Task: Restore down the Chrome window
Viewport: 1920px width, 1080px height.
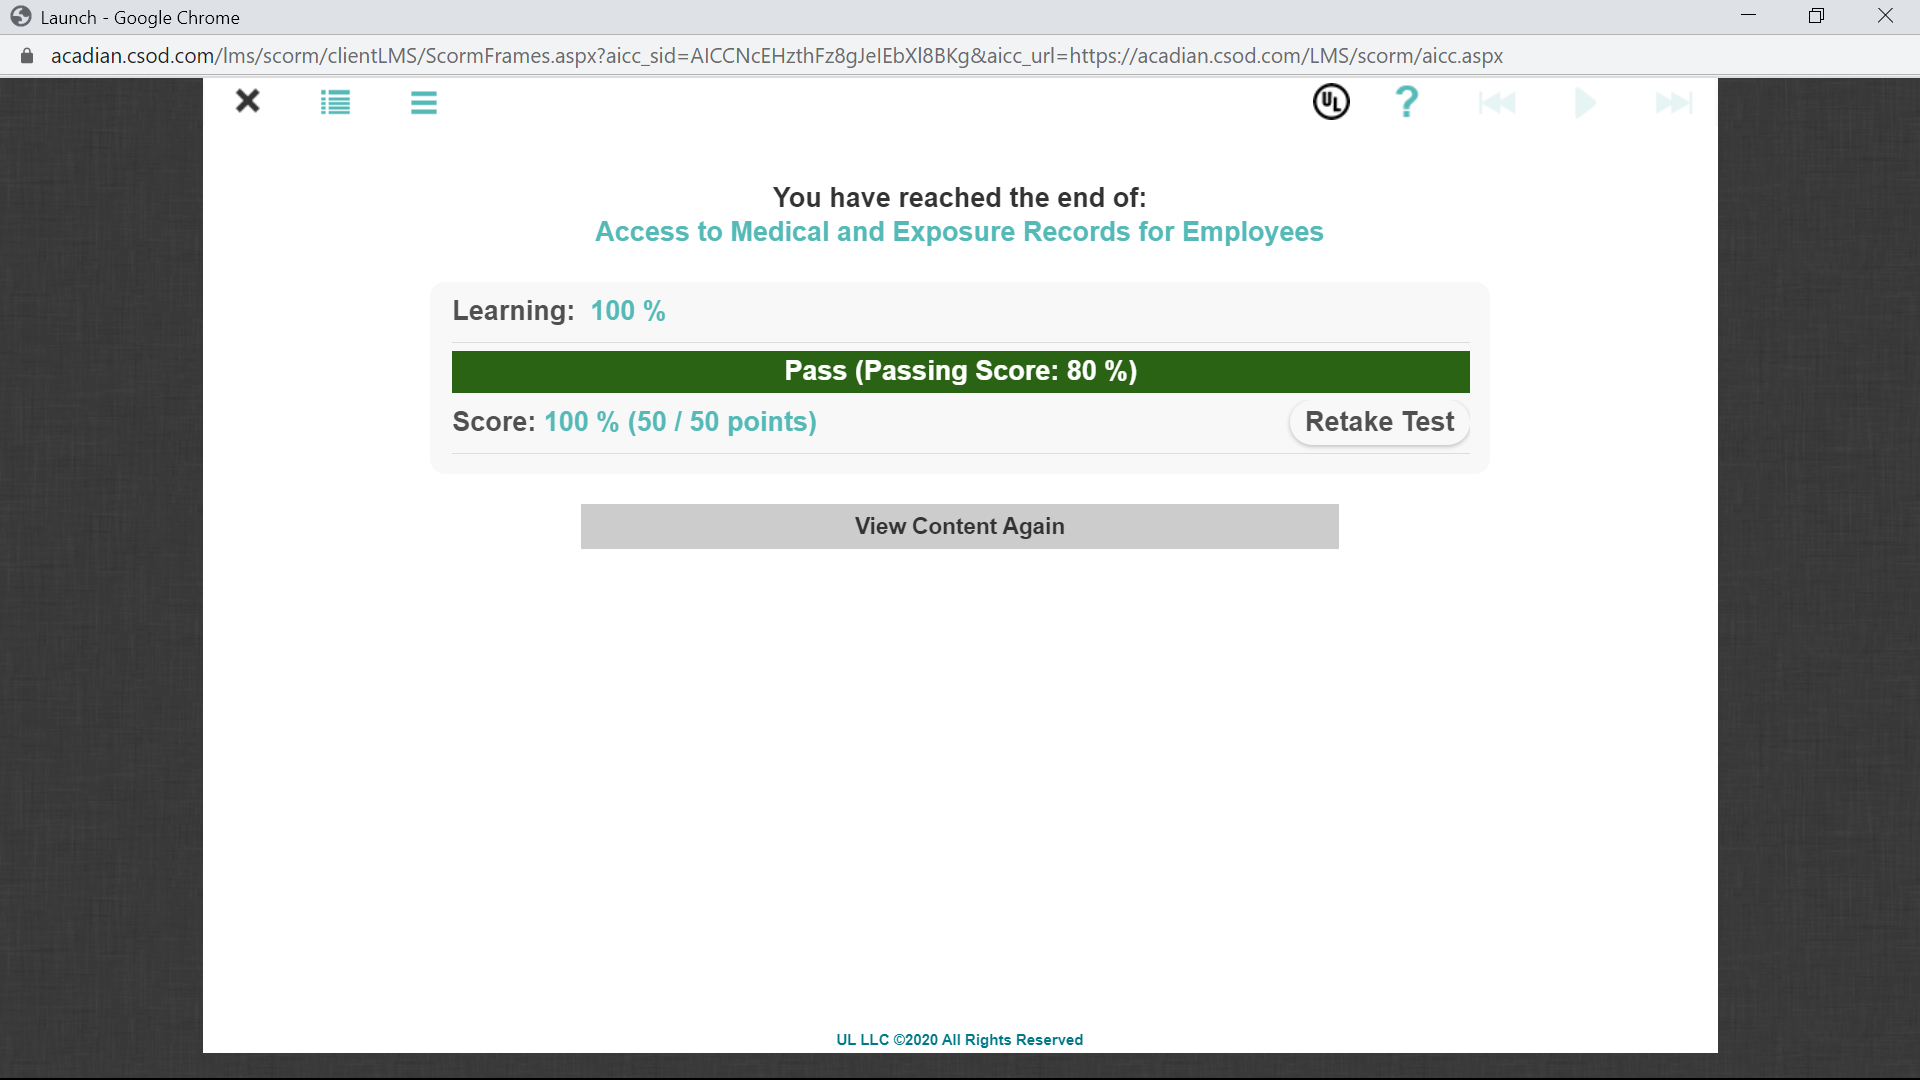Action: [1816, 16]
